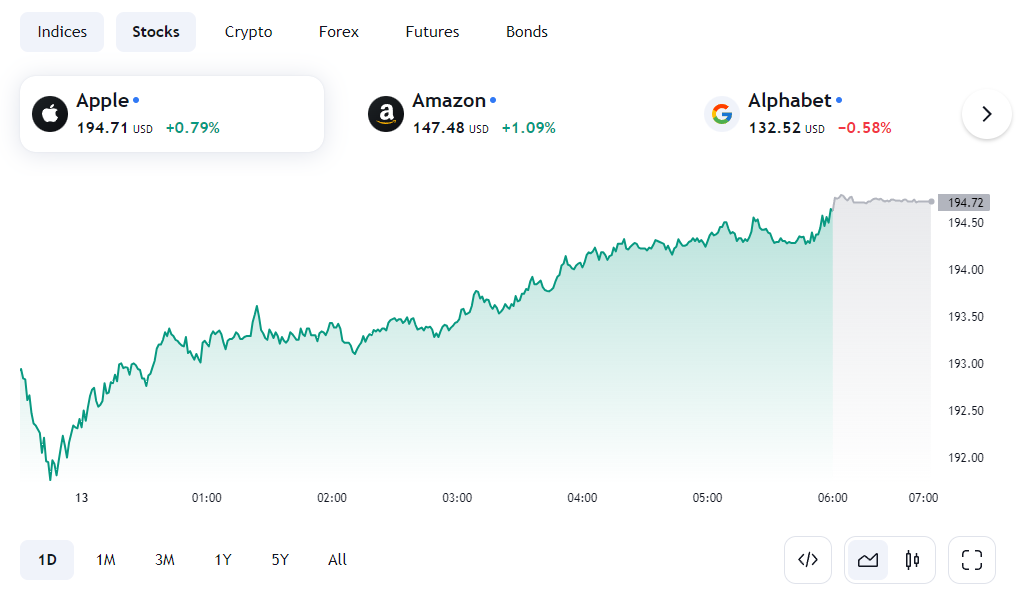Select the Stocks tab
Viewport: 1018px width, 606px height.
[156, 32]
